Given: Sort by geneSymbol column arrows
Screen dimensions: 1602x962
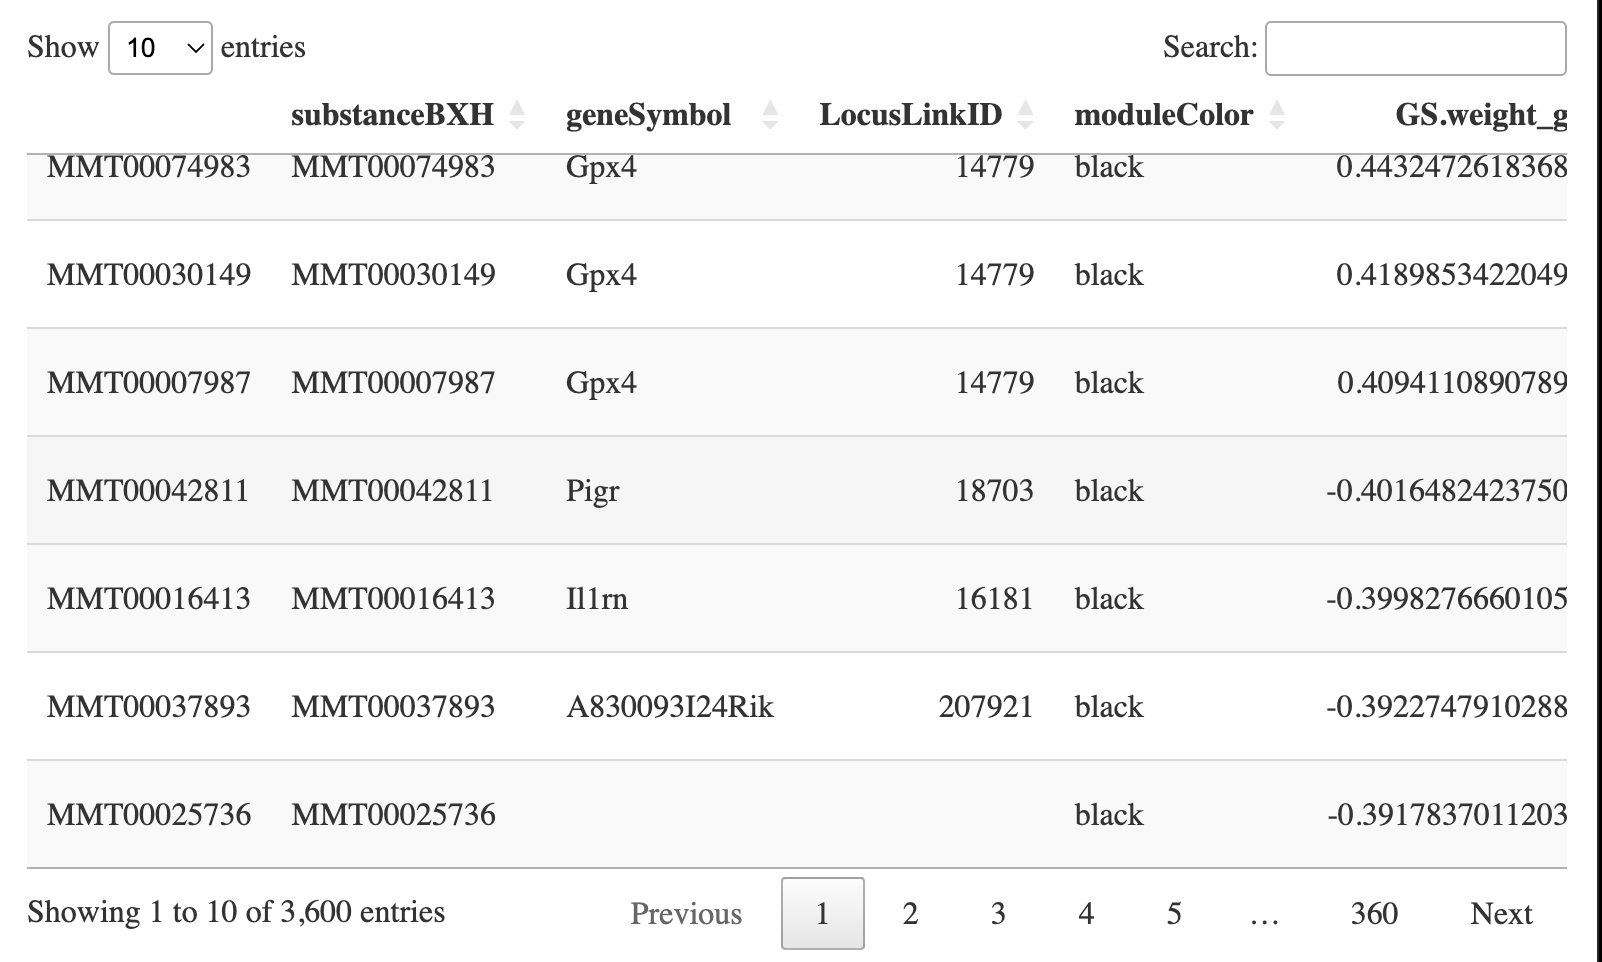Looking at the screenshot, I should click(769, 115).
